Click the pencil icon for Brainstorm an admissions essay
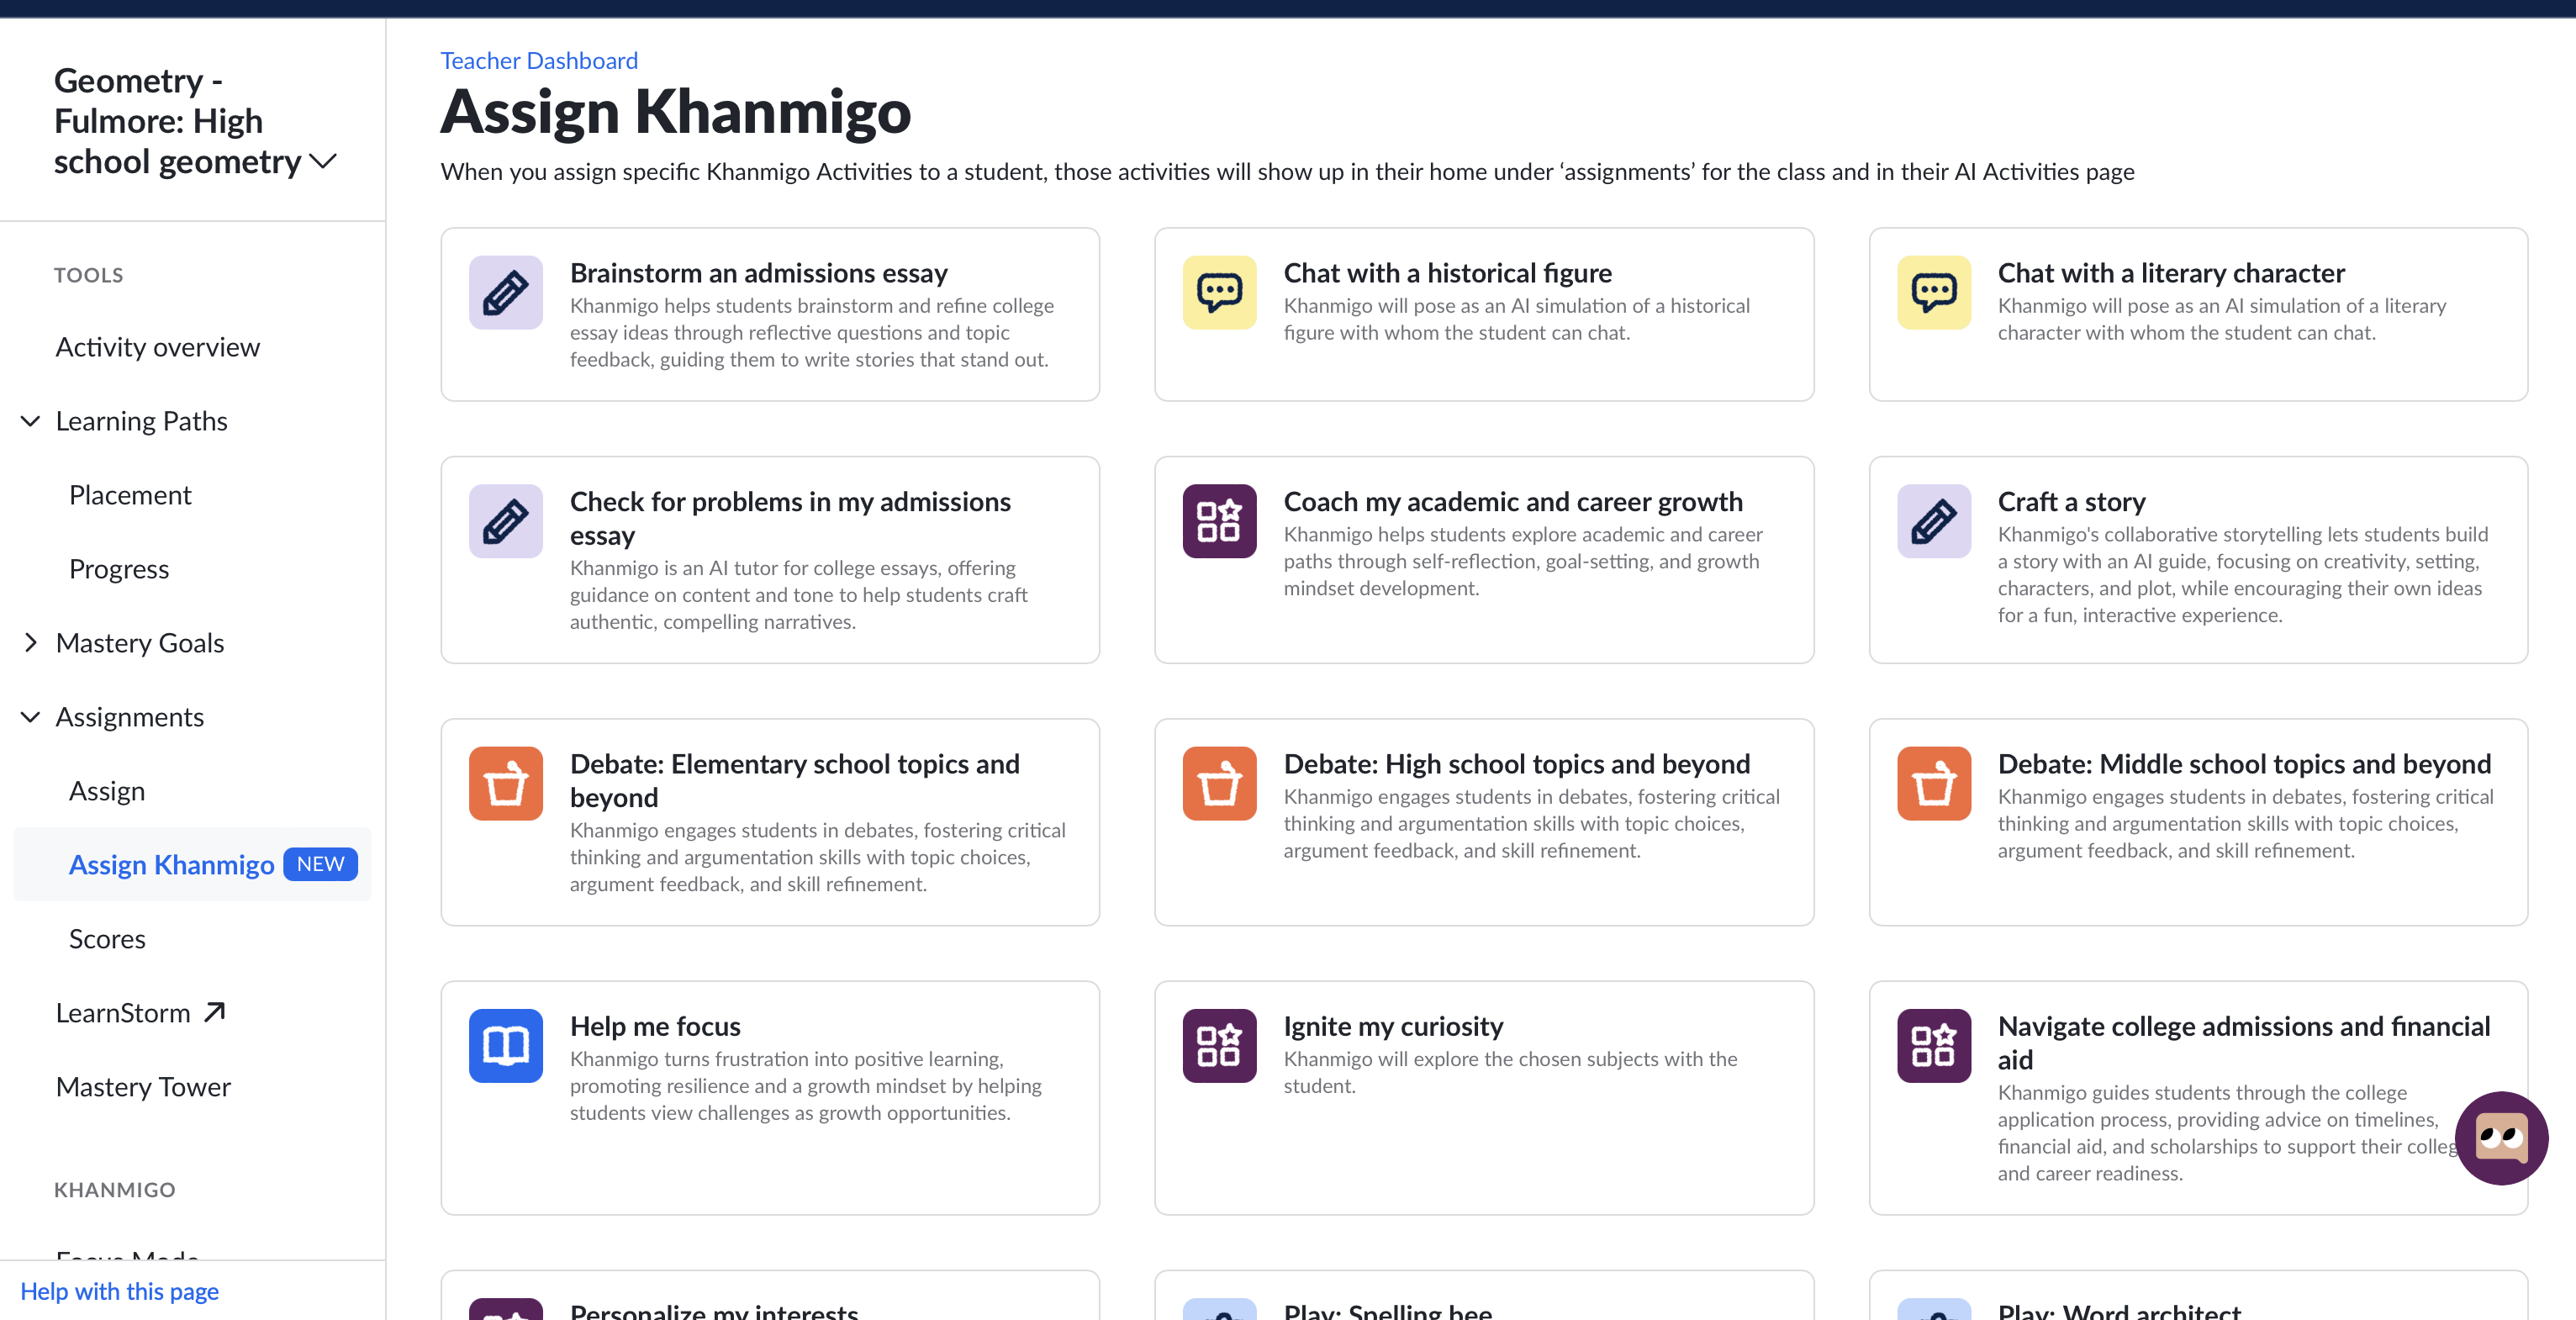 pyautogui.click(x=505, y=292)
